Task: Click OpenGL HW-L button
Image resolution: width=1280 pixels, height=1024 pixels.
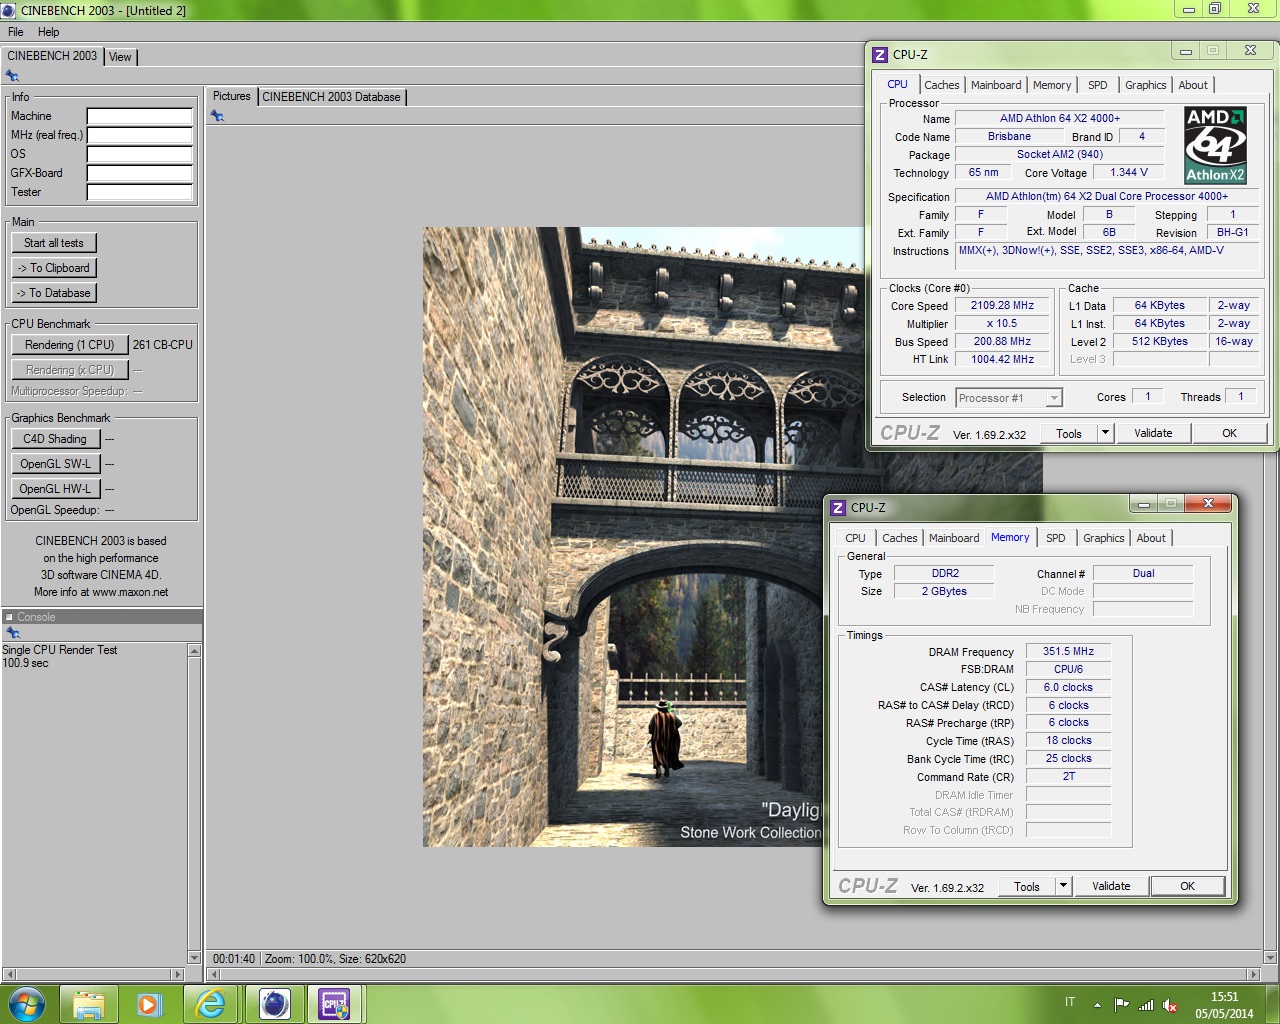Action: pyautogui.click(x=55, y=489)
